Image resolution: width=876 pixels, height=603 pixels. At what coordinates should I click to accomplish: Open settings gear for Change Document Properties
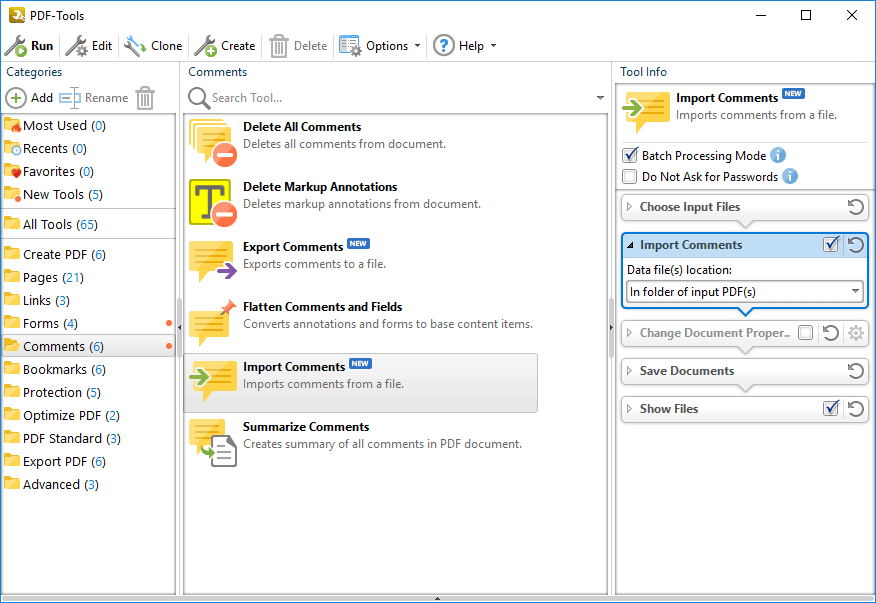[x=855, y=333]
